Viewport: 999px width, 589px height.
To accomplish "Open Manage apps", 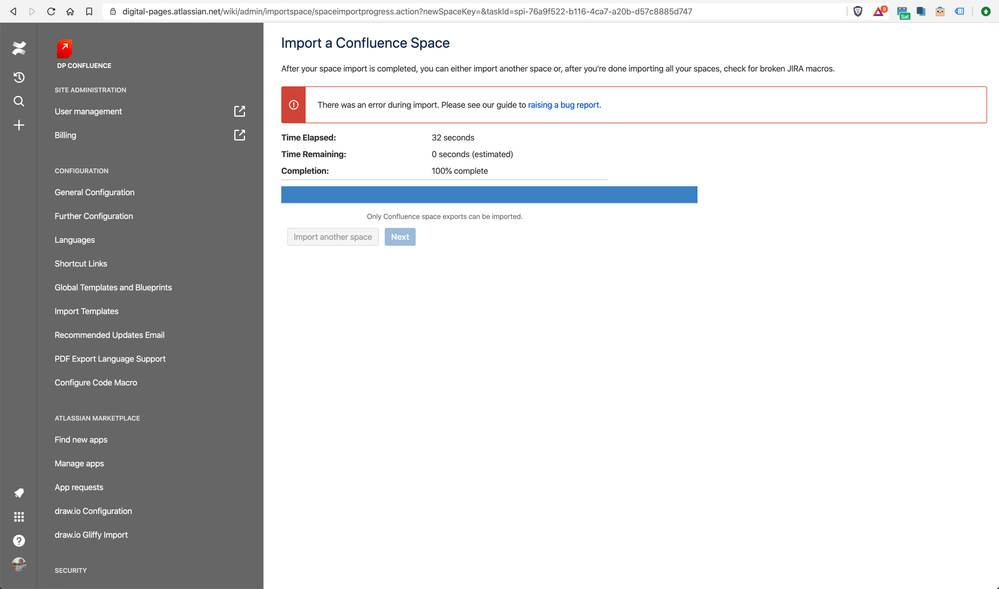I will click(x=79, y=463).
